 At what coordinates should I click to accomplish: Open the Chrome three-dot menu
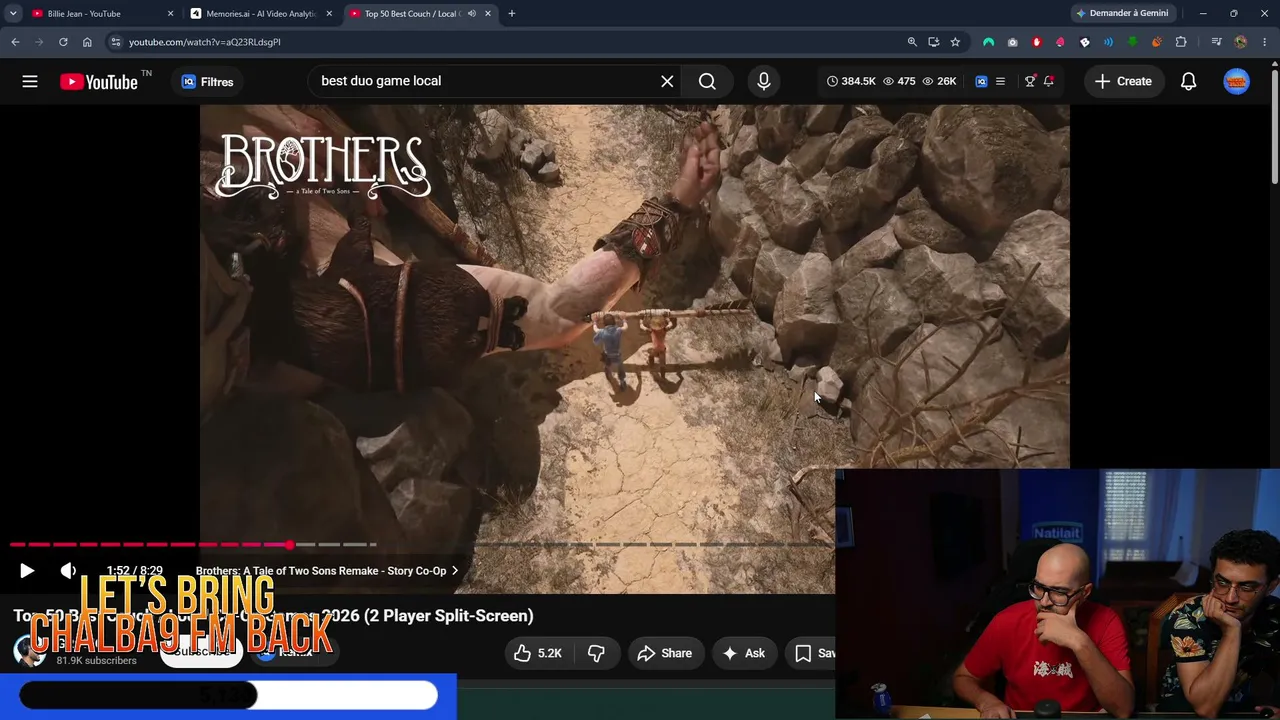(x=1265, y=42)
